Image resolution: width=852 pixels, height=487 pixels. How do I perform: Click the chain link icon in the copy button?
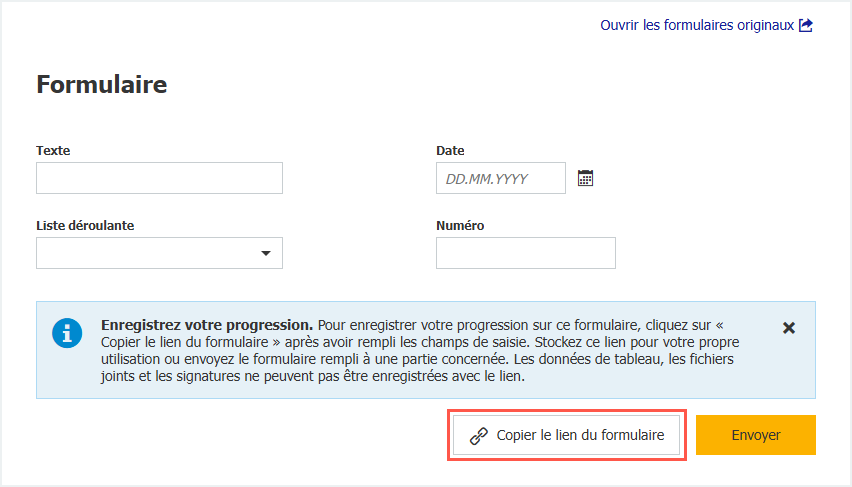479,435
